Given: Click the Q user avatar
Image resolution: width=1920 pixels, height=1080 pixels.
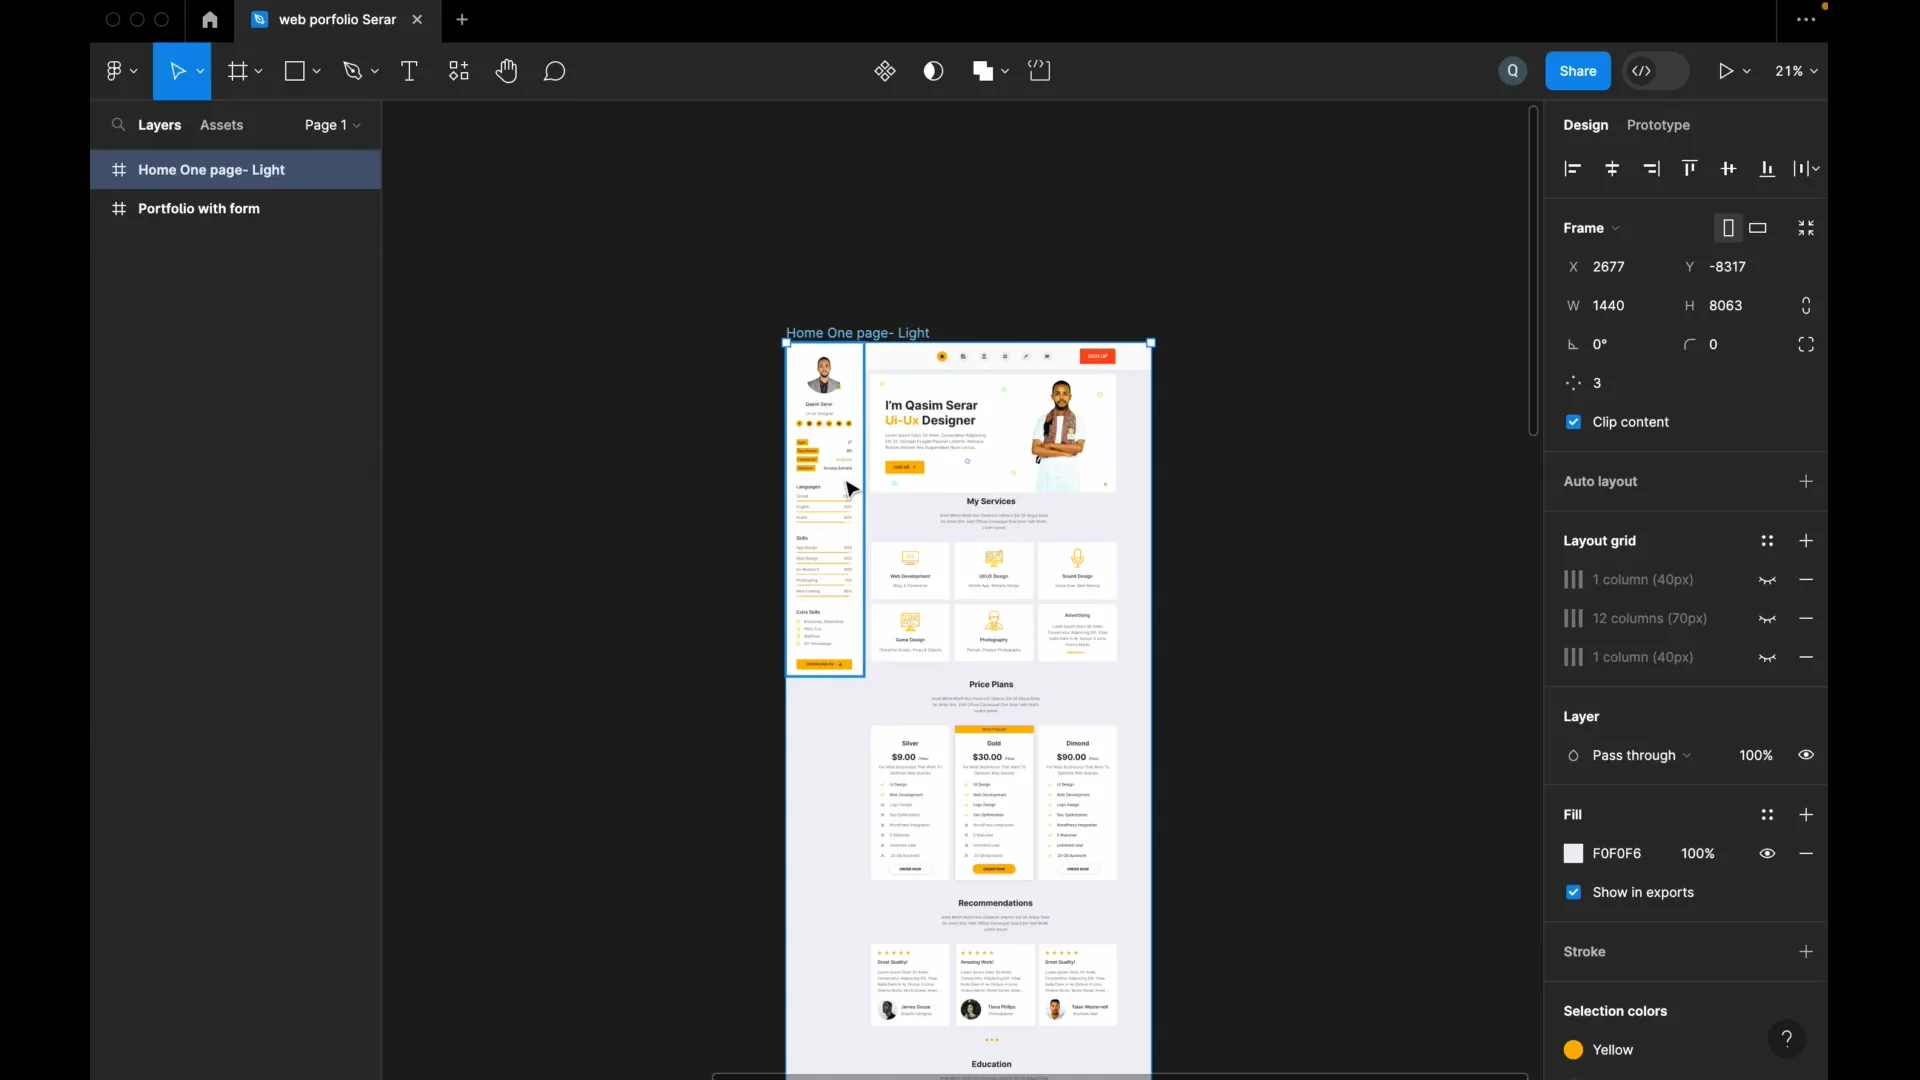Looking at the screenshot, I should point(1513,71).
